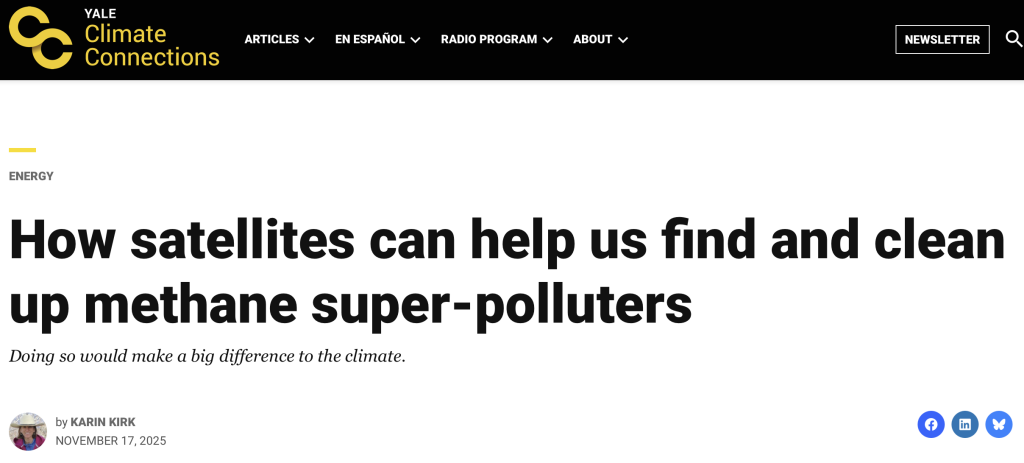Click the Yale Climate Connections CC logo icon

tap(40, 38)
